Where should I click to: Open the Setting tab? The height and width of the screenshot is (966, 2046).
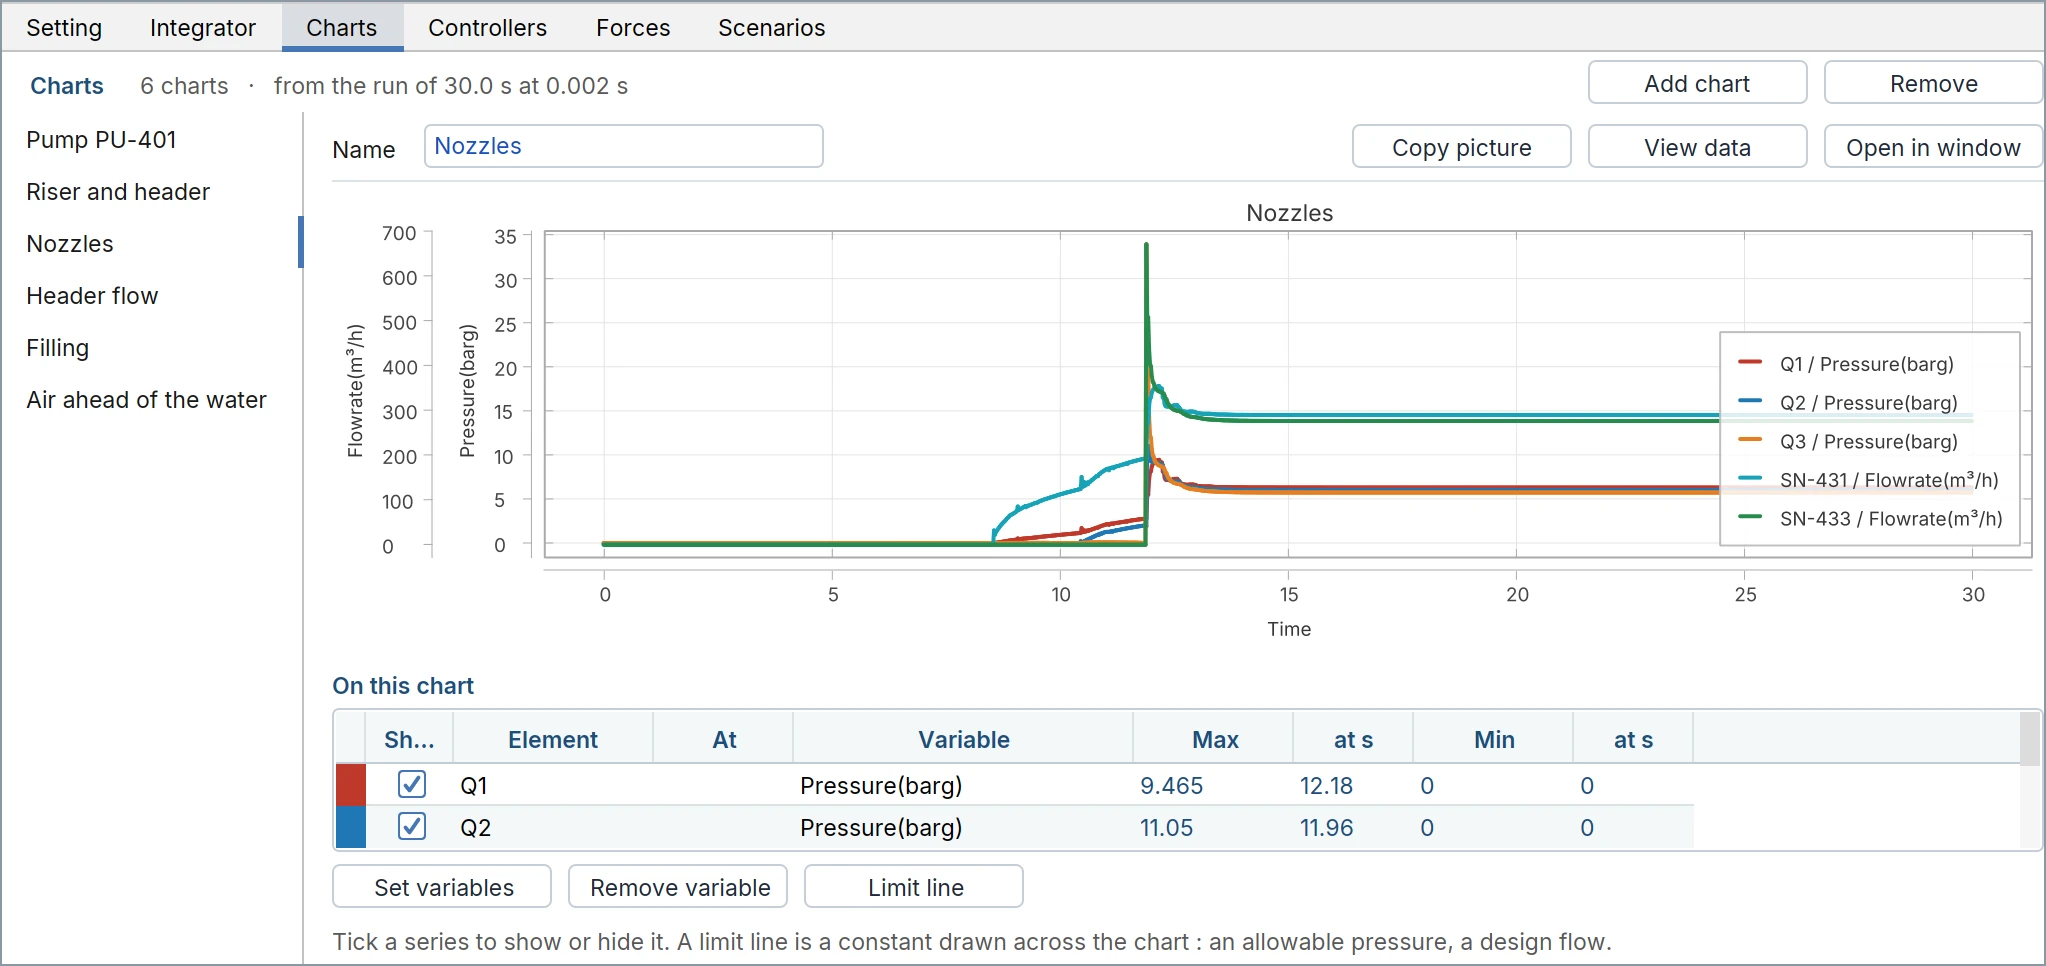64,28
